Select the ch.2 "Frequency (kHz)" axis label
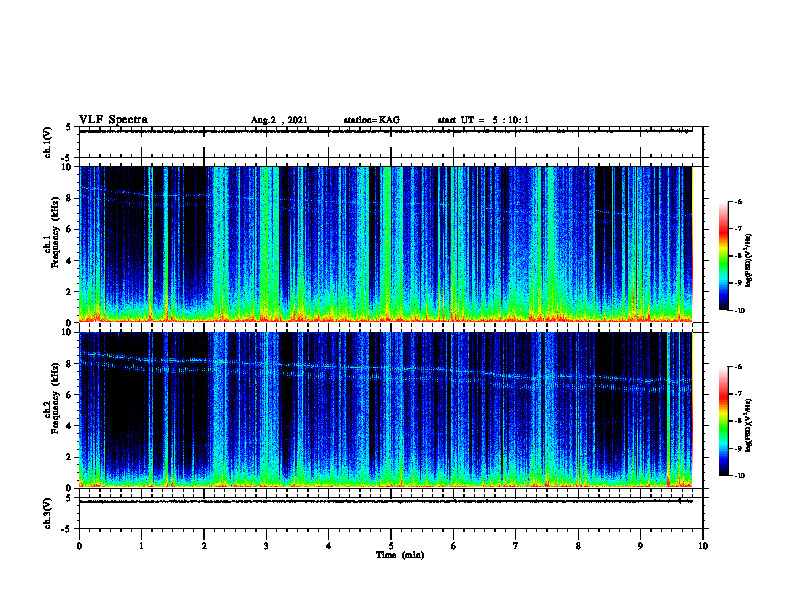This screenshot has height=612, width=792. click(55, 396)
